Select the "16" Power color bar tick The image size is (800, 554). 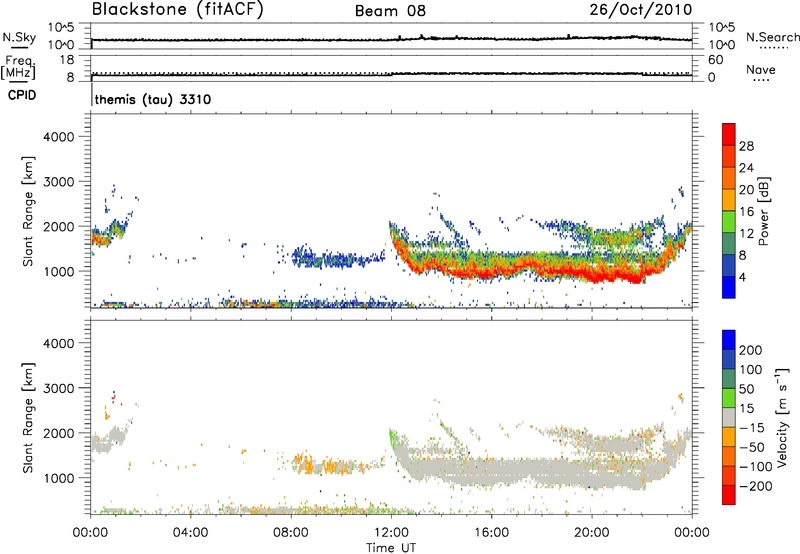pos(746,212)
